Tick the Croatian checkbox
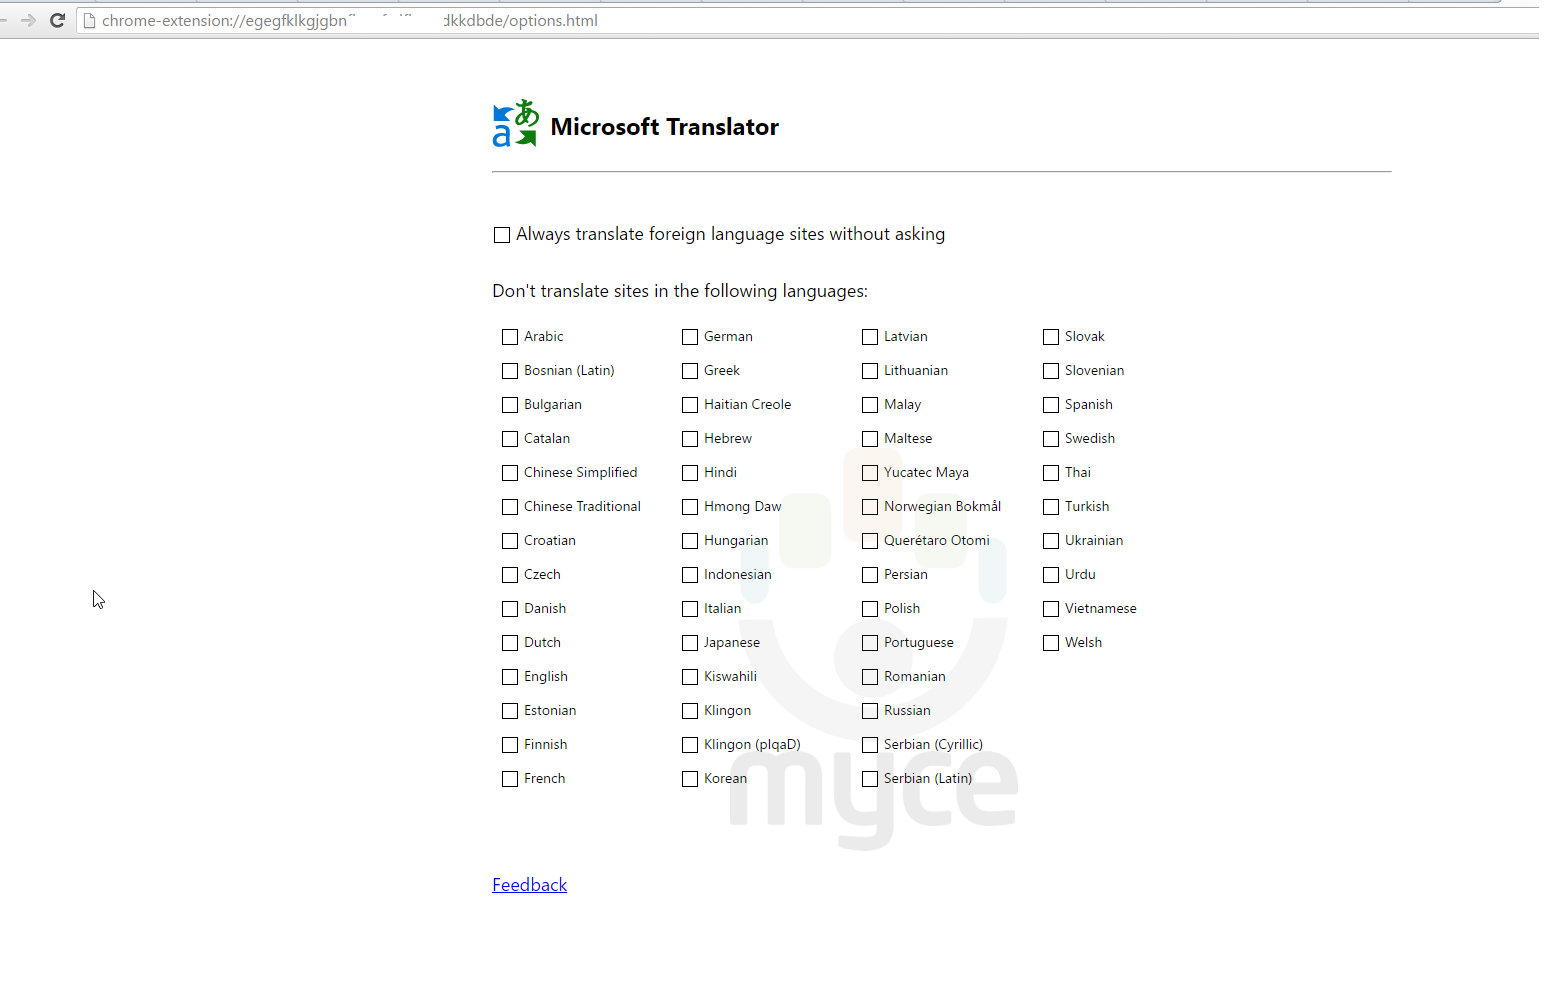The height and width of the screenshot is (1004, 1557). point(510,541)
